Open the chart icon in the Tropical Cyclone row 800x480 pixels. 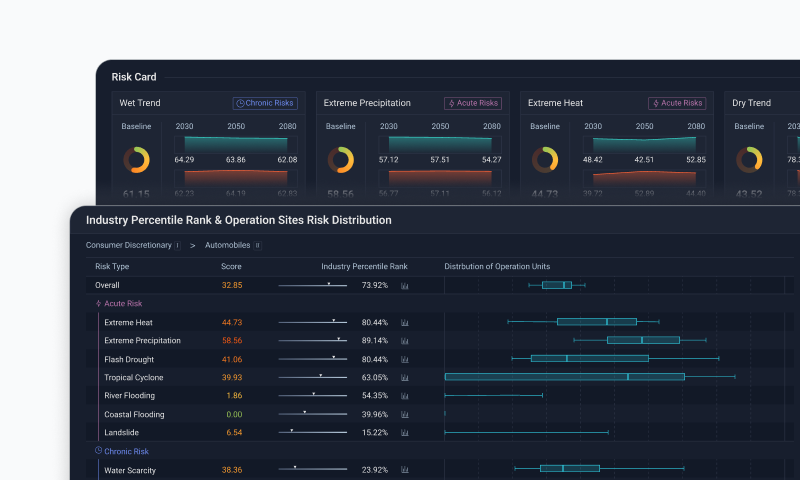405,377
